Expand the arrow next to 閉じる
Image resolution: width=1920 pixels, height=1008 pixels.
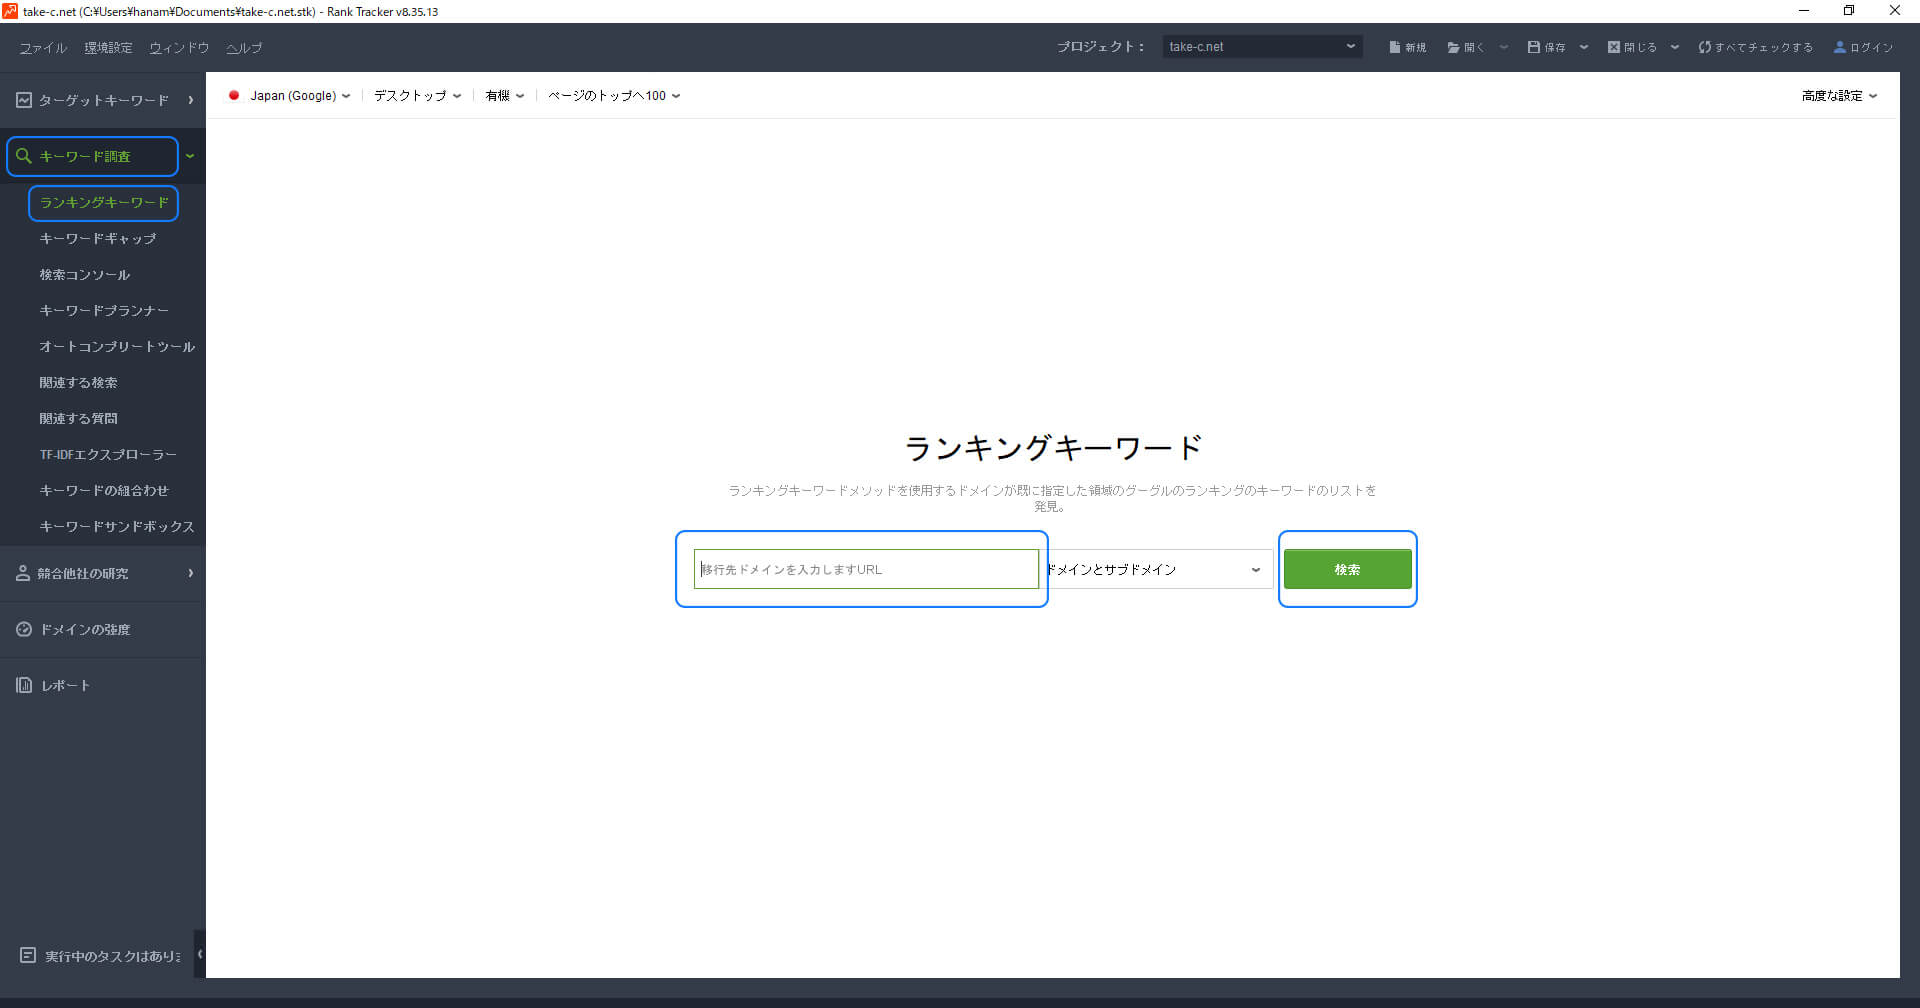(1675, 47)
